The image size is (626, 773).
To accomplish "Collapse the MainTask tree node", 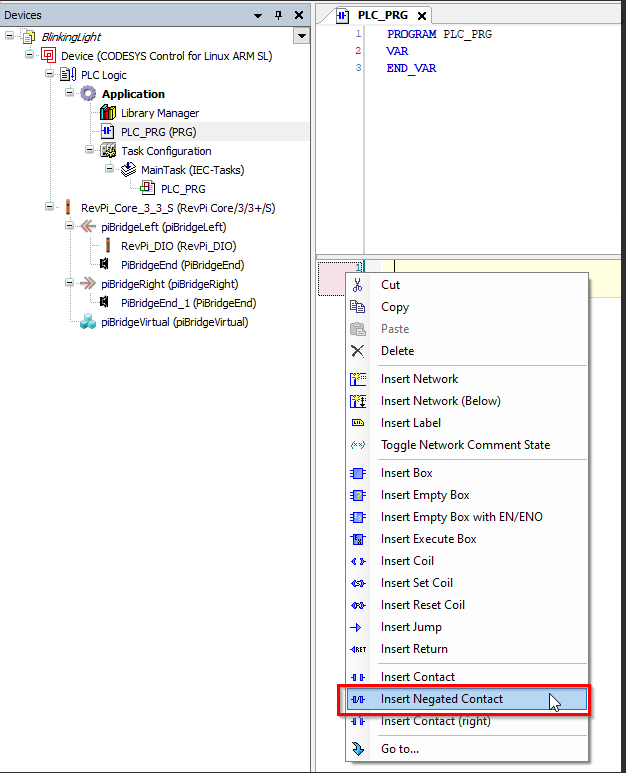I will coord(109,170).
